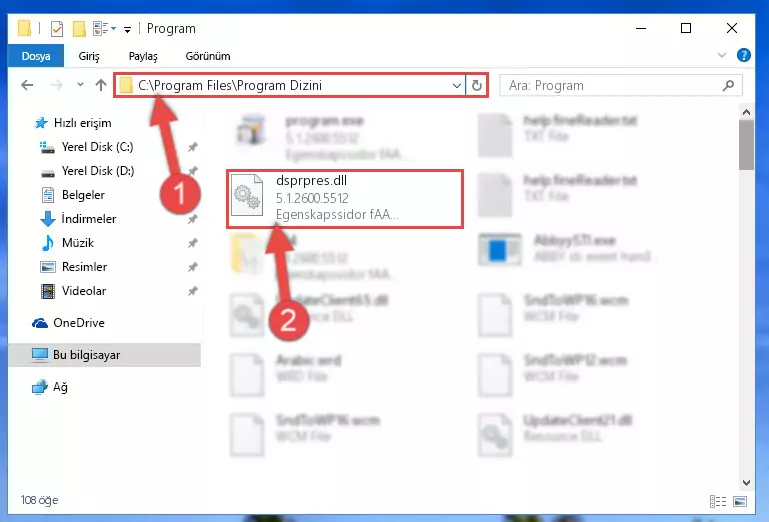Click the Ara: Program search box
Screen dimensions: 769x522
coord(620,85)
